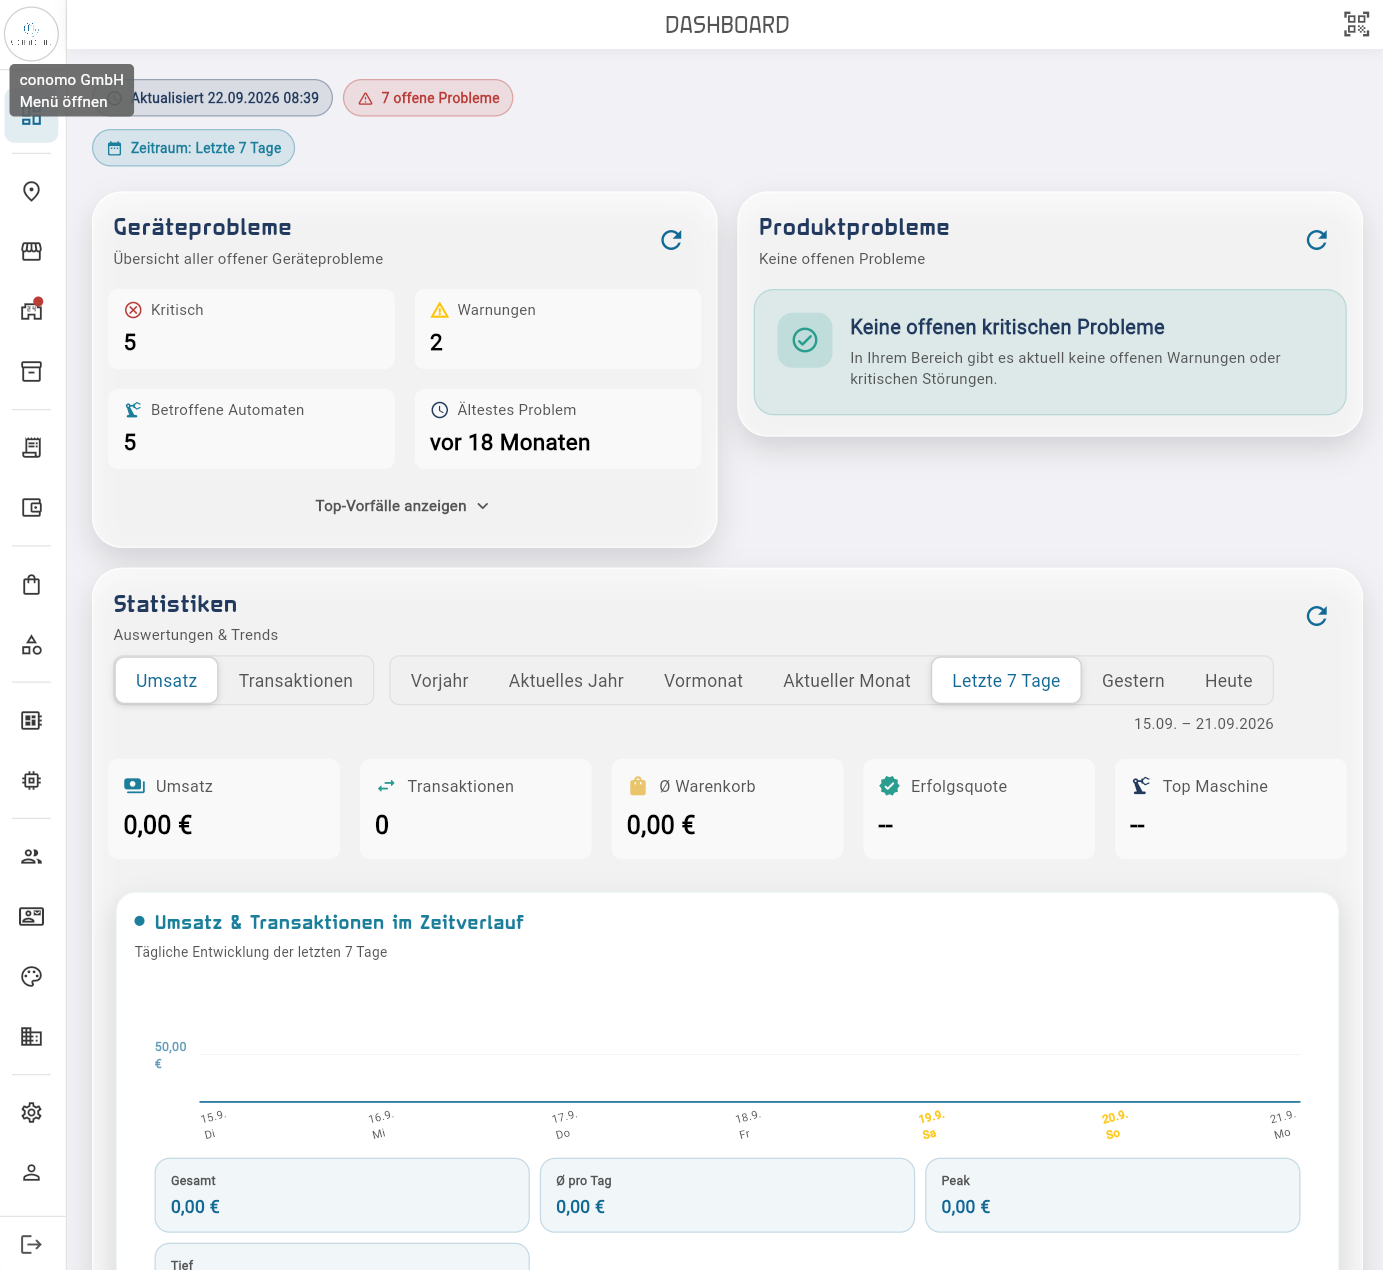Screen dimensions: 1383x1270
Task: Open the storefront sidebar icon
Action: click(32, 251)
